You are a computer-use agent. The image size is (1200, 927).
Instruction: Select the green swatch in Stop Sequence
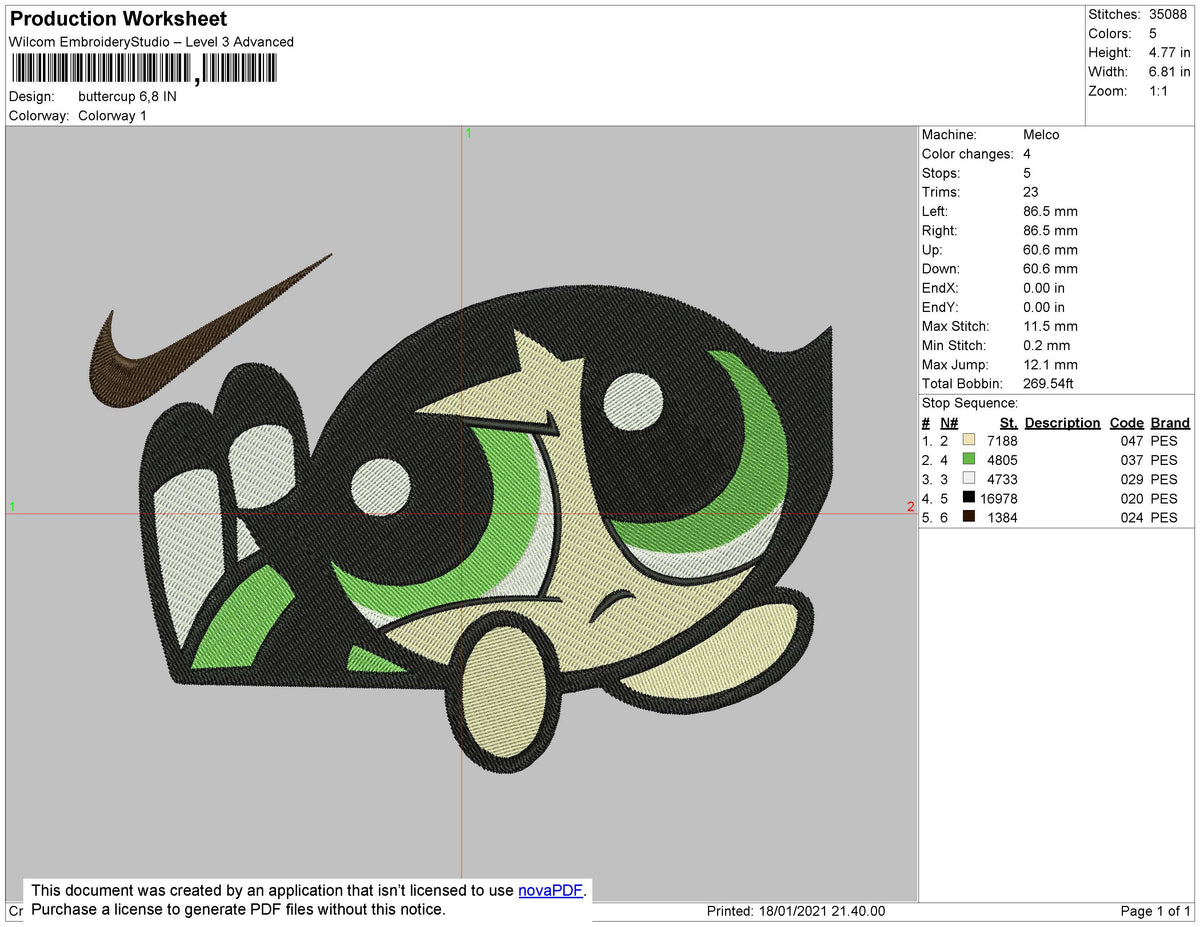(x=968, y=460)
